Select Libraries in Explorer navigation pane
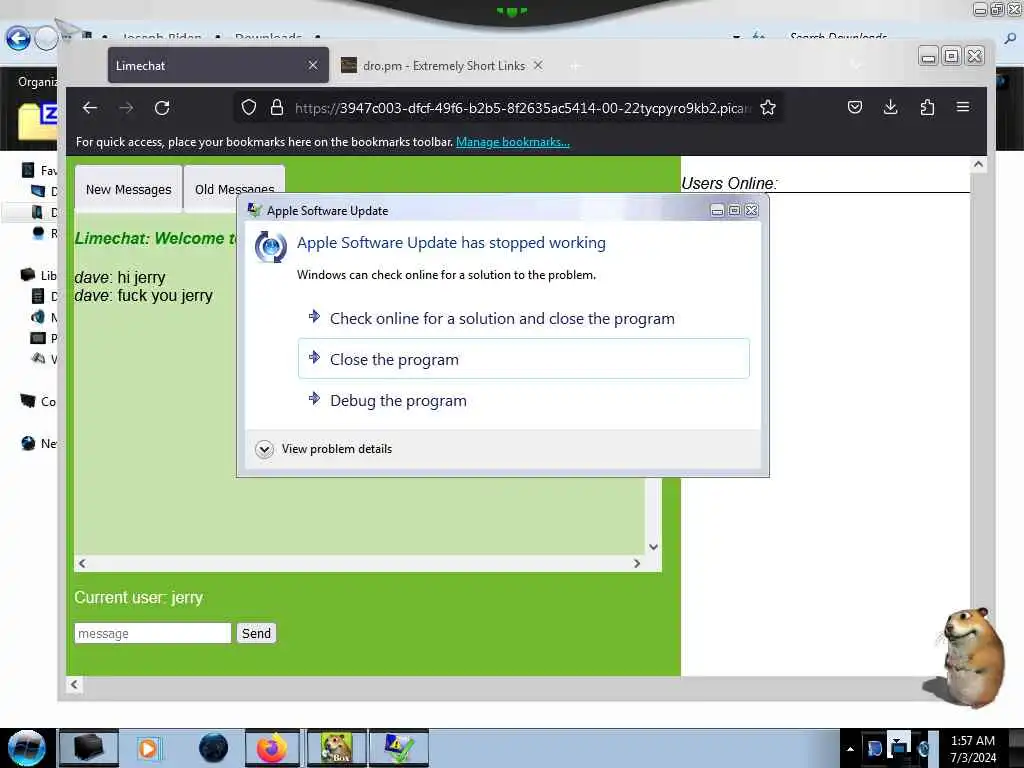 (x=39, y=275)
